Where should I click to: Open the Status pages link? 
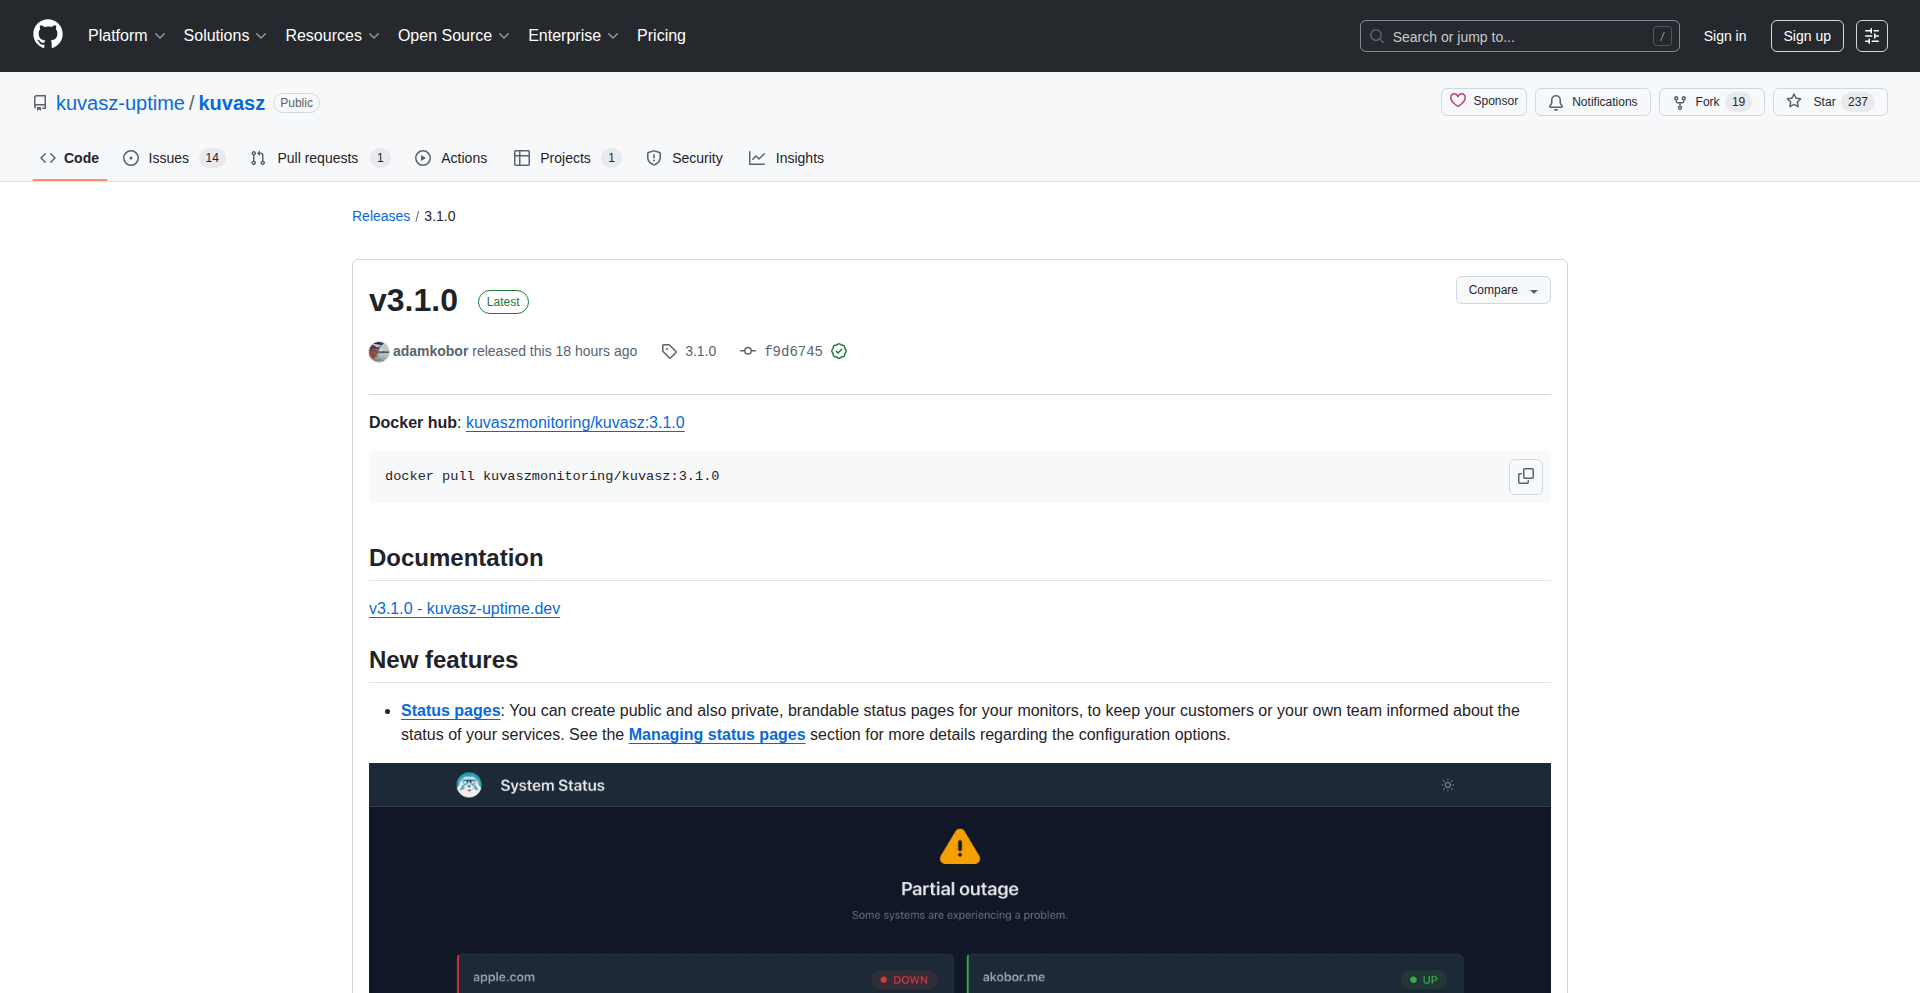(x=450, y=710)
